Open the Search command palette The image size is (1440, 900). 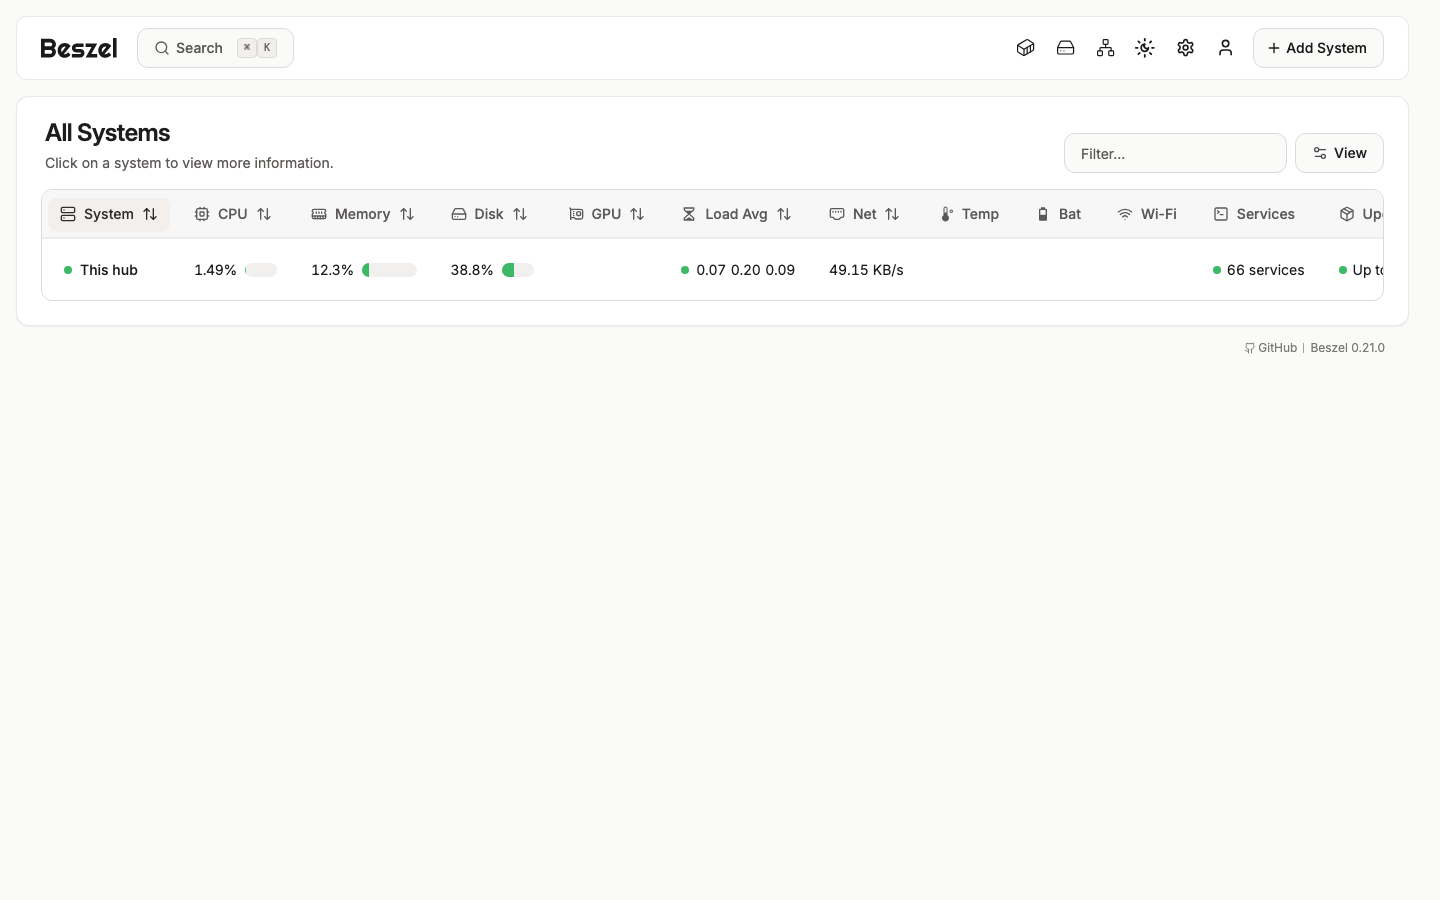pos(215,48)
